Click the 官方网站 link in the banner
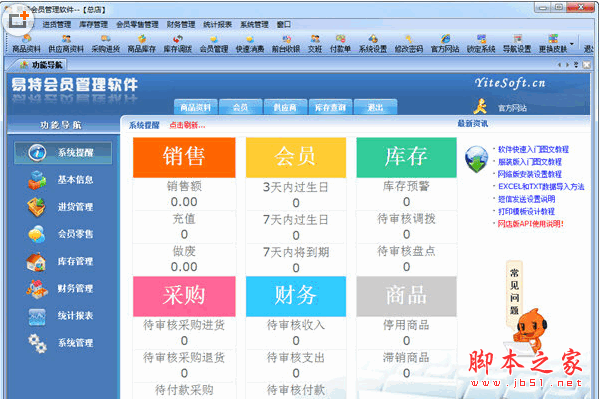This screenshot has width=599, height=399. coord(512,108)
